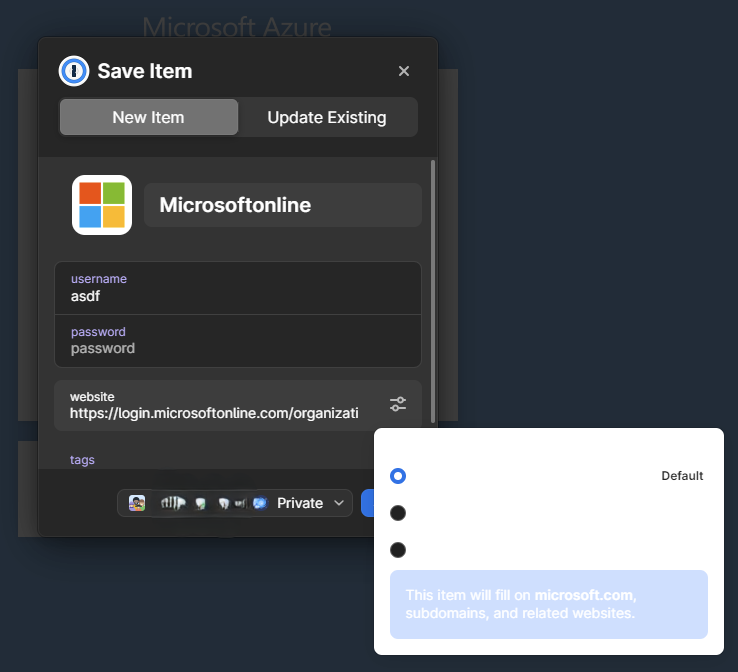
Task: Click the blue autofill info banner
Action: click(548, 604)
